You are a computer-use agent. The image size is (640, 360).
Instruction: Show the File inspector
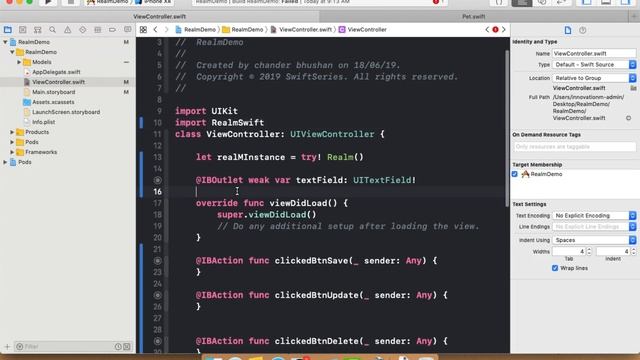point(568,30)
